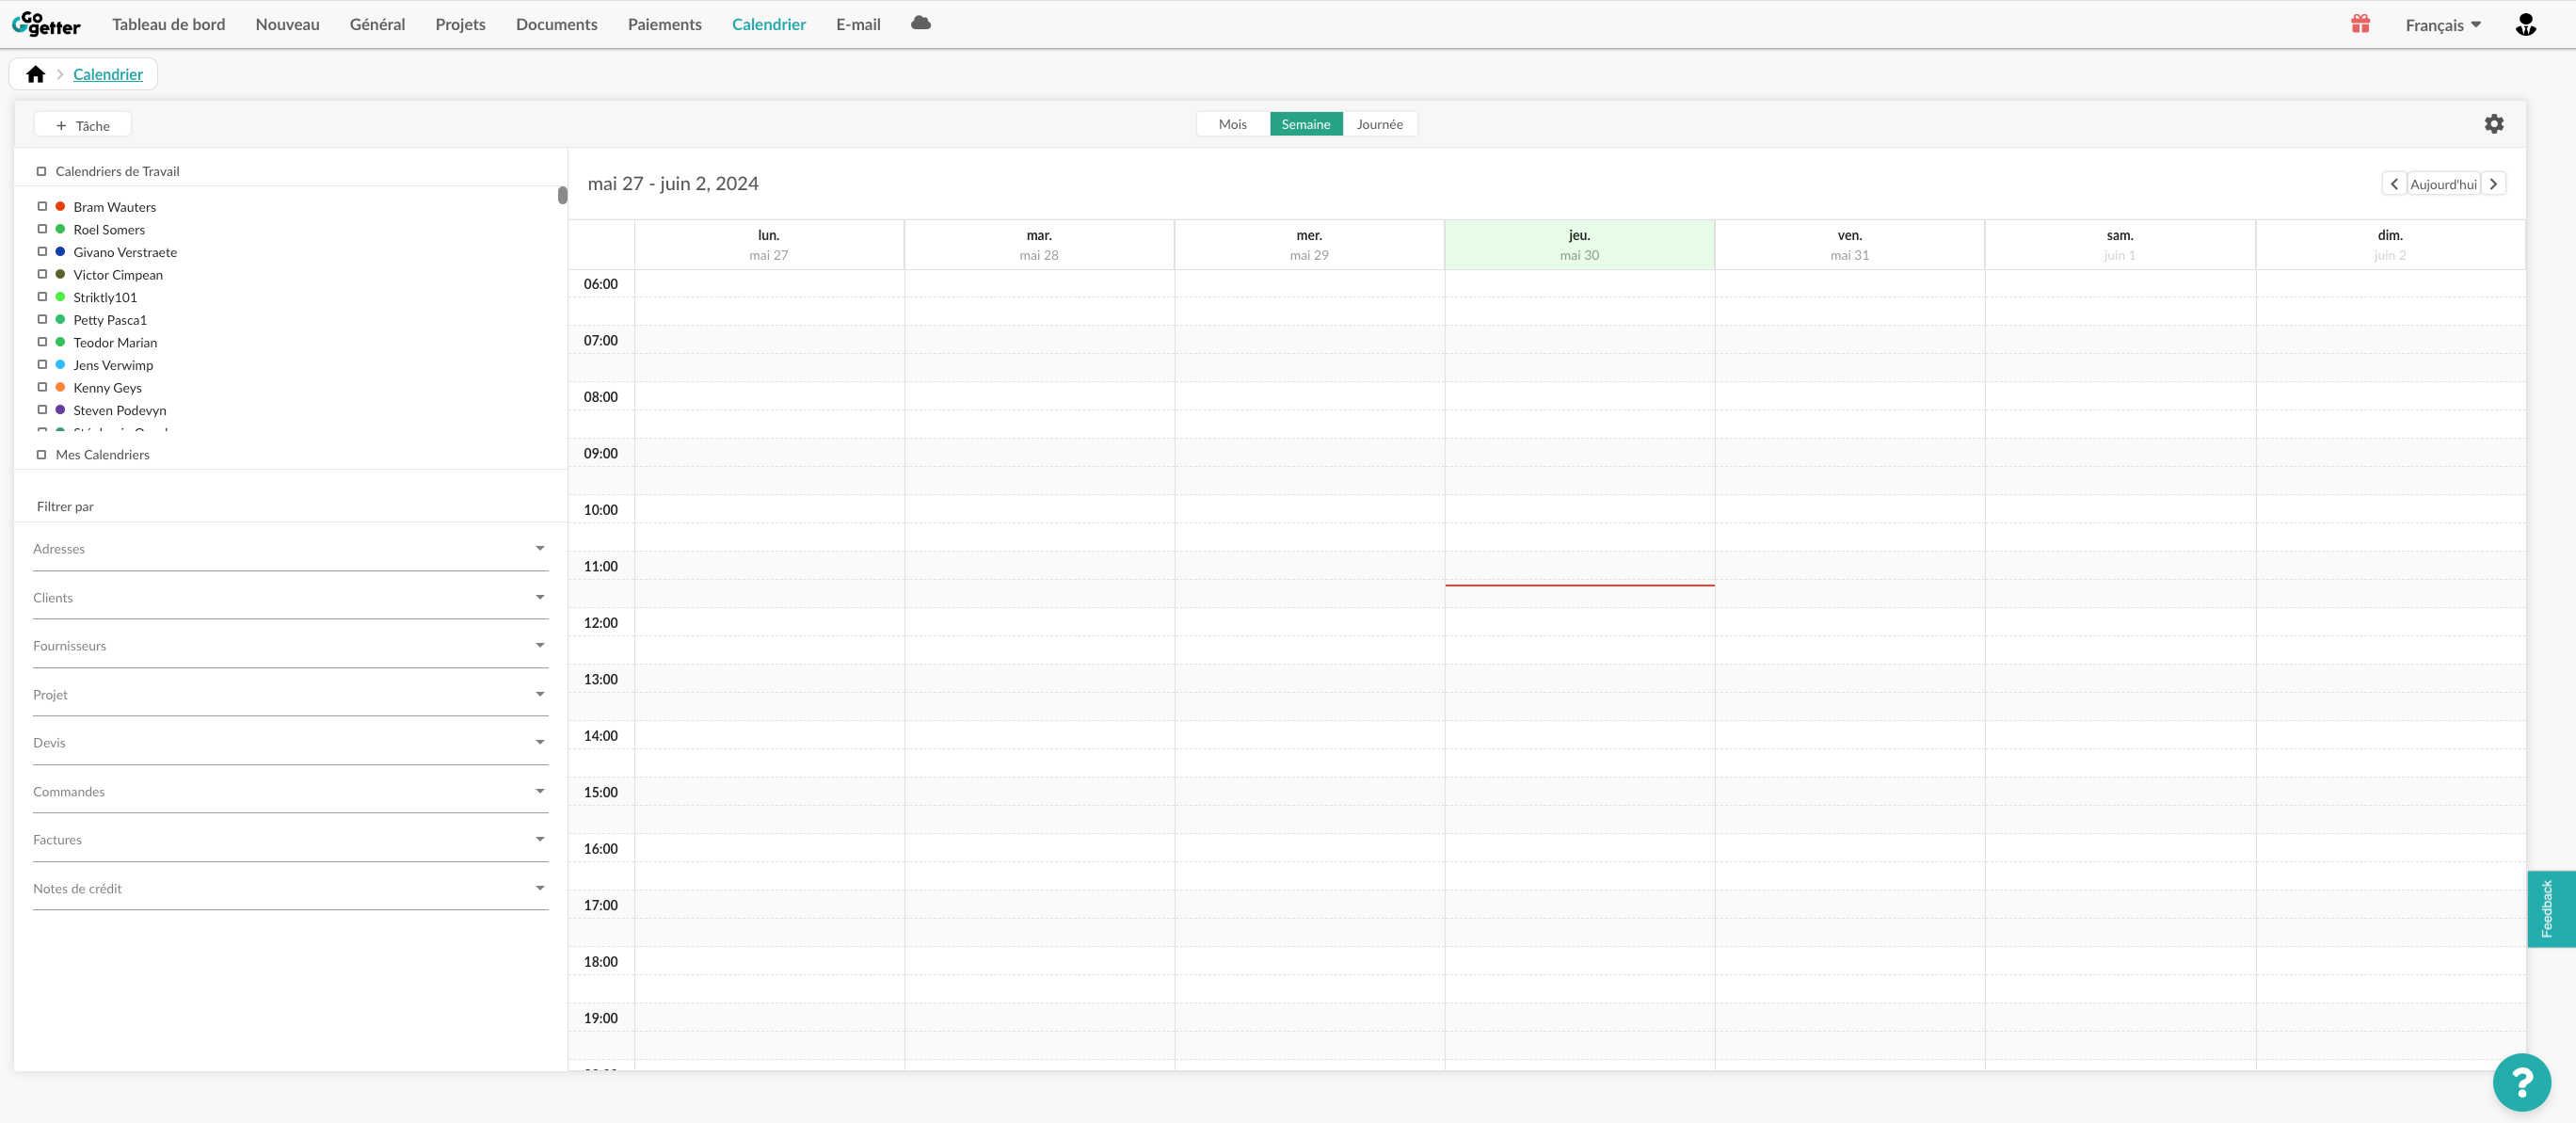Click Givano Verstraete blue color dot
Image resolution: width=2576 pixels, height=1123 pixels.
[x=60, y=252]
